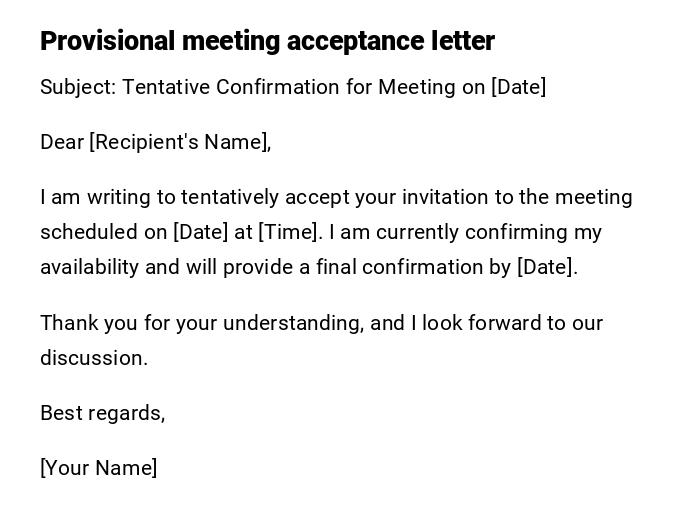Select the [Recipient's Name] placeholder
700x530 pixels.
click(180, 142)
